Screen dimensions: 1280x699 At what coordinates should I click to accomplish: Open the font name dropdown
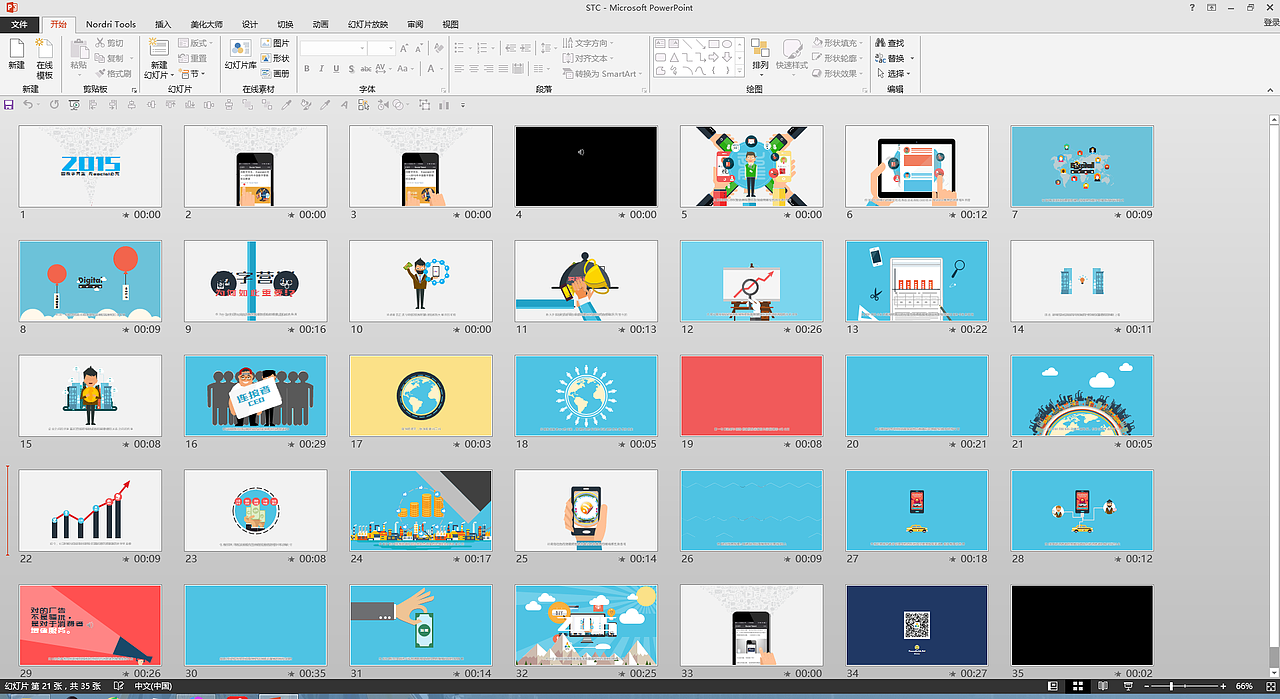[362, 48]
